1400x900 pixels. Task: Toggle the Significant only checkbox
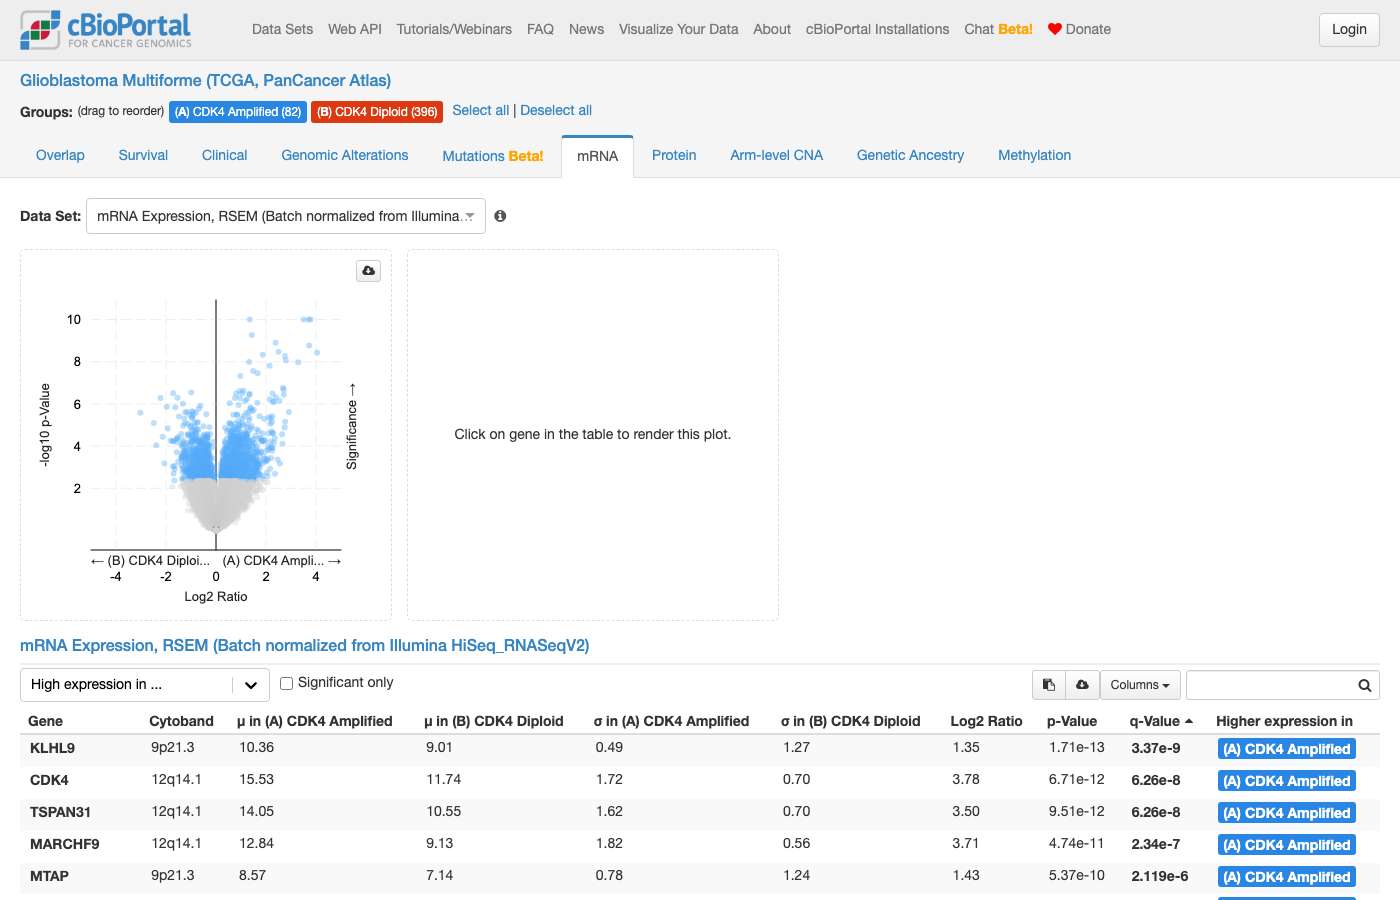tap(286, 683)
